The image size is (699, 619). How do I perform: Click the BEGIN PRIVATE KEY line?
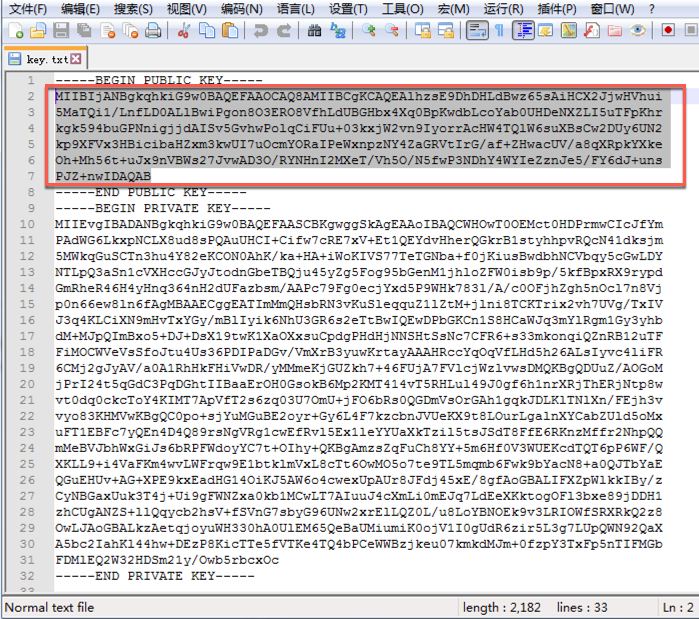pos(163,208)
